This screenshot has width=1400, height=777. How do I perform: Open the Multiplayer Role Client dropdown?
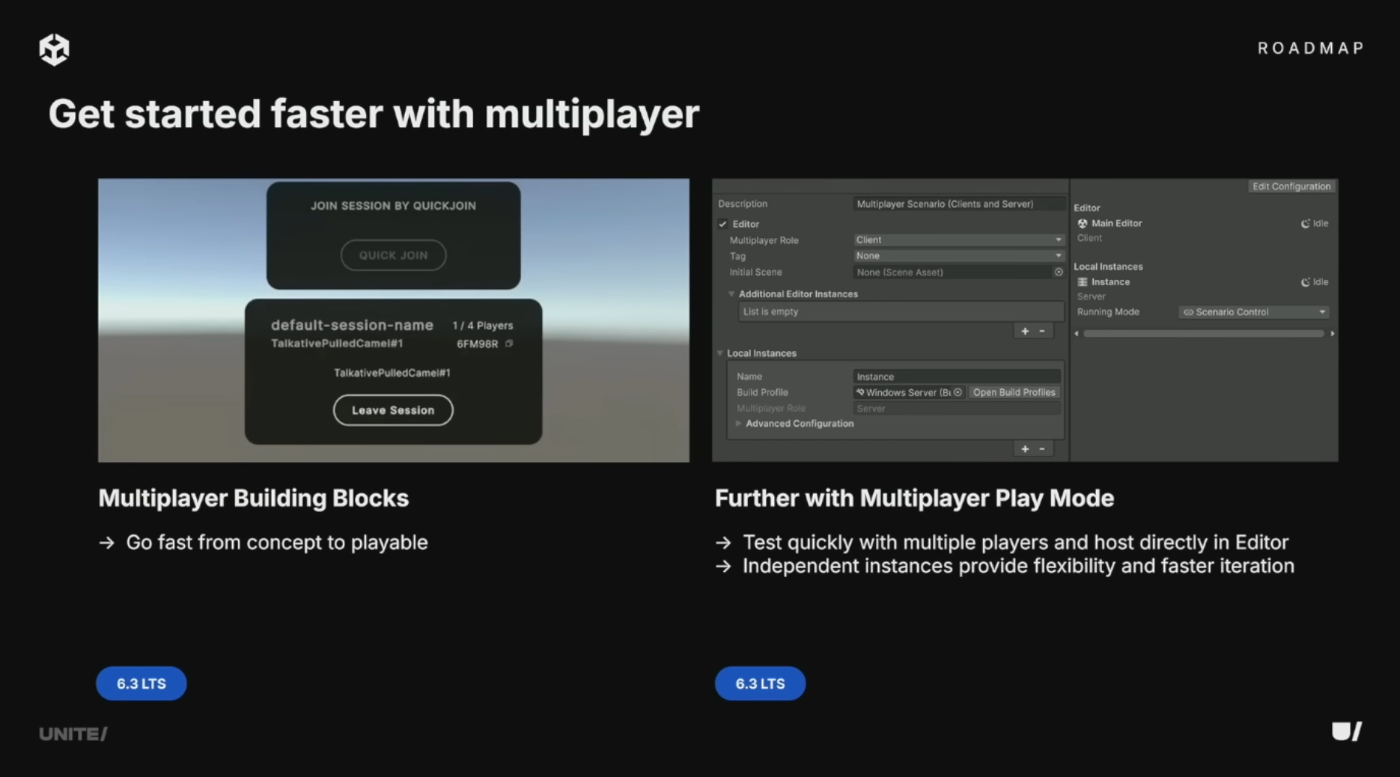(x=959, y=240)
